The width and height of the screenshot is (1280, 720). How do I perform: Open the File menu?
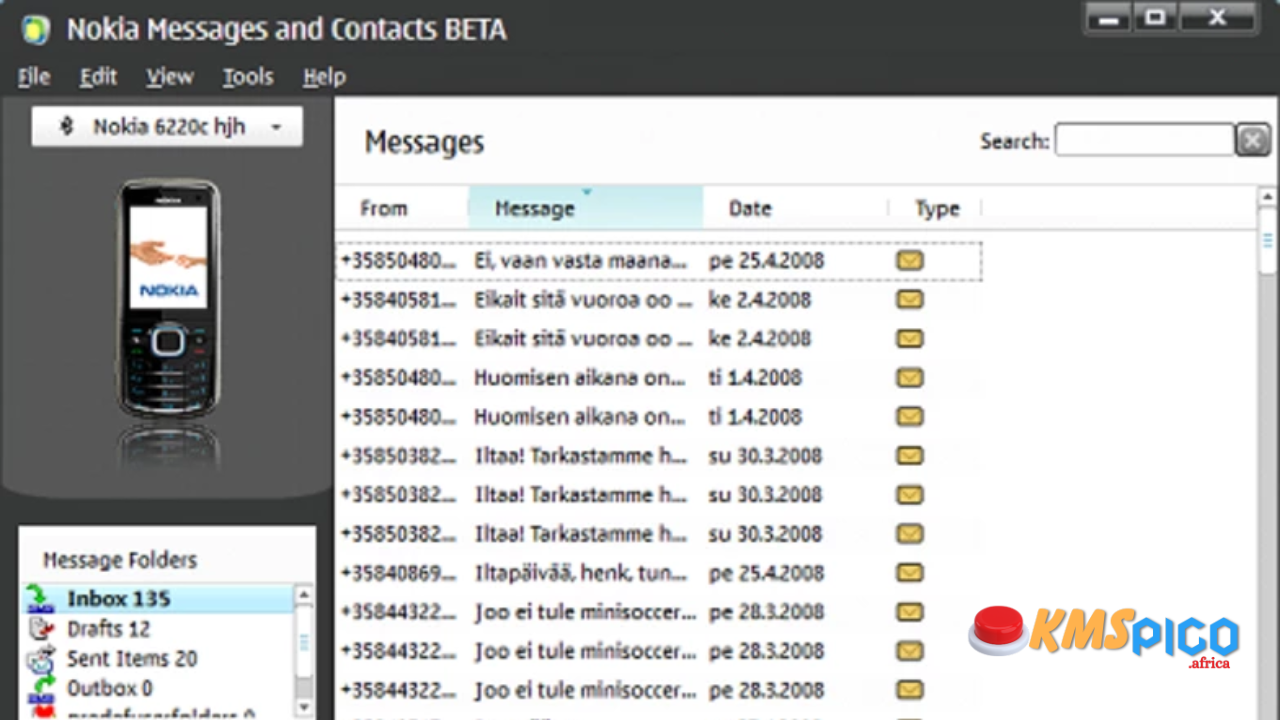[33, 77]
